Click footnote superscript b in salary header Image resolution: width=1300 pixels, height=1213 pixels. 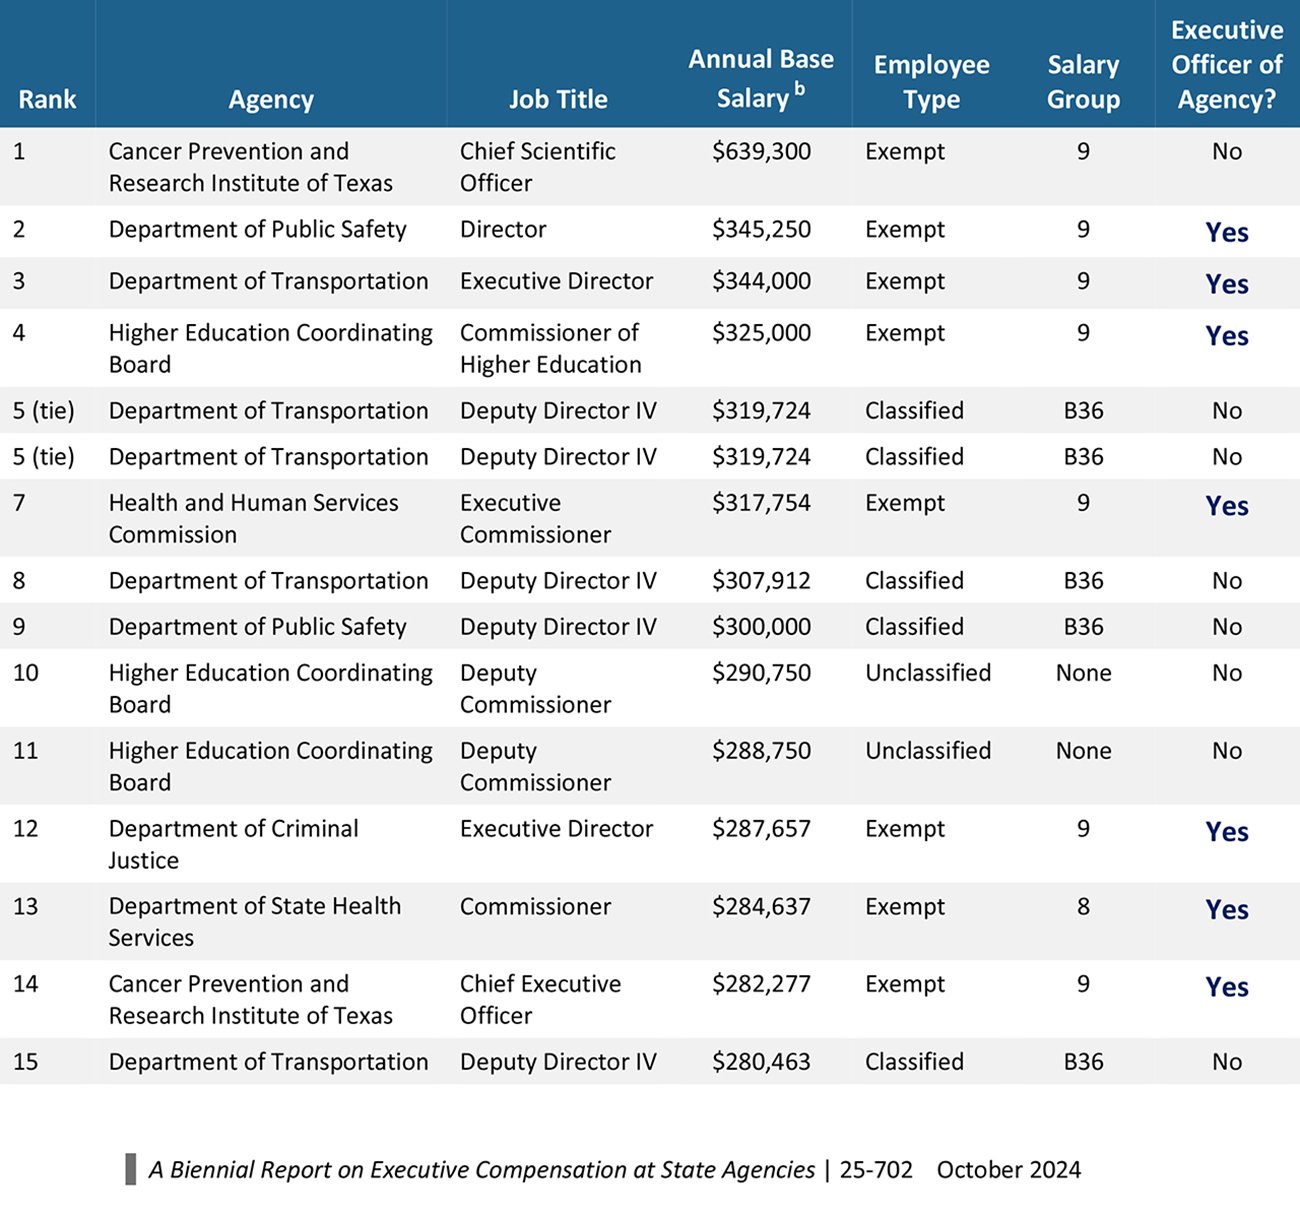tap(799, 88)
